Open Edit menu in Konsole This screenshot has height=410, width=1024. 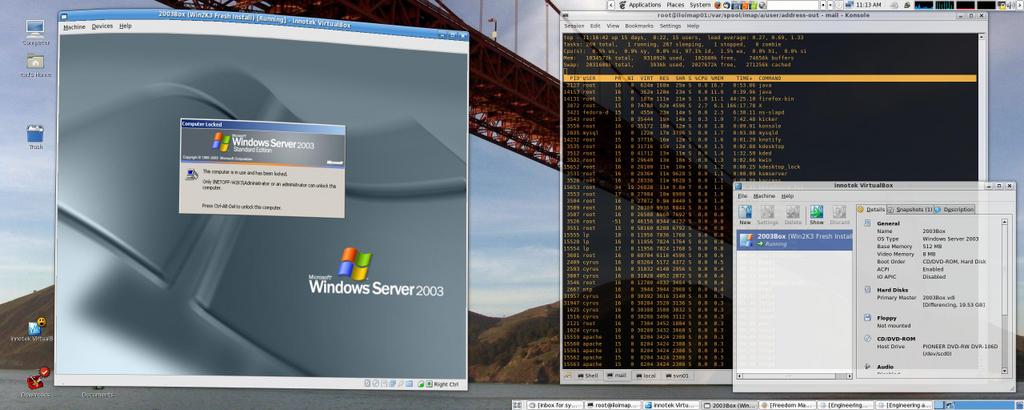click(595, 26)
